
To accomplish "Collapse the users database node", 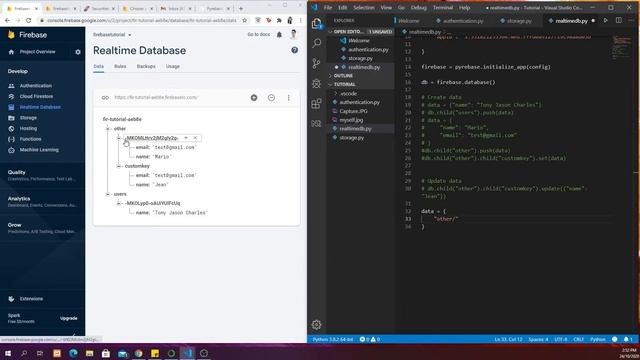I will click(x=108, y=194).
